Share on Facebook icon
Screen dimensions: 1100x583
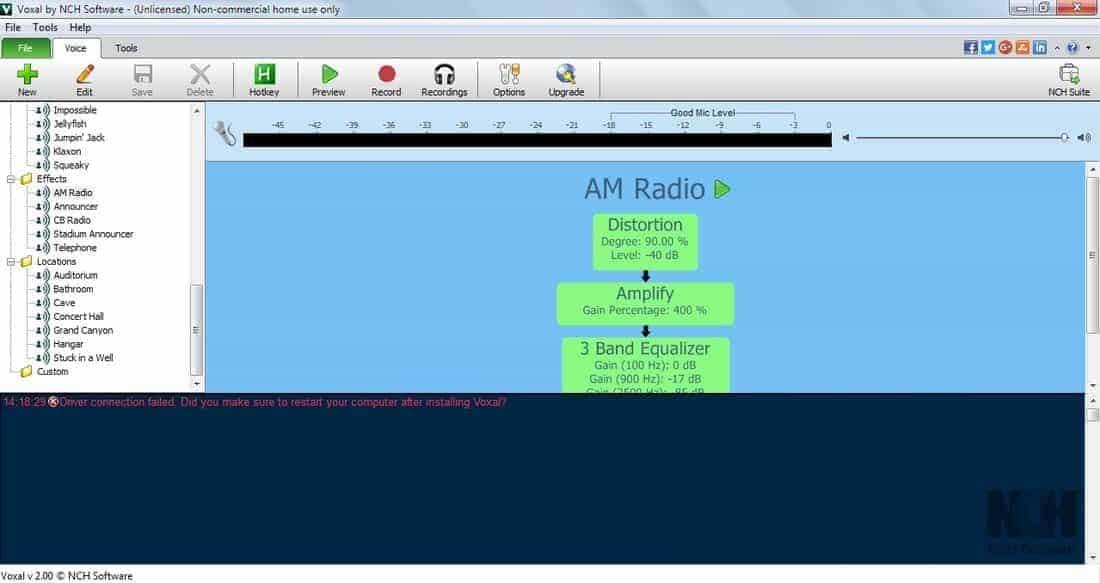pyautogui.click(x=970, y=47)
